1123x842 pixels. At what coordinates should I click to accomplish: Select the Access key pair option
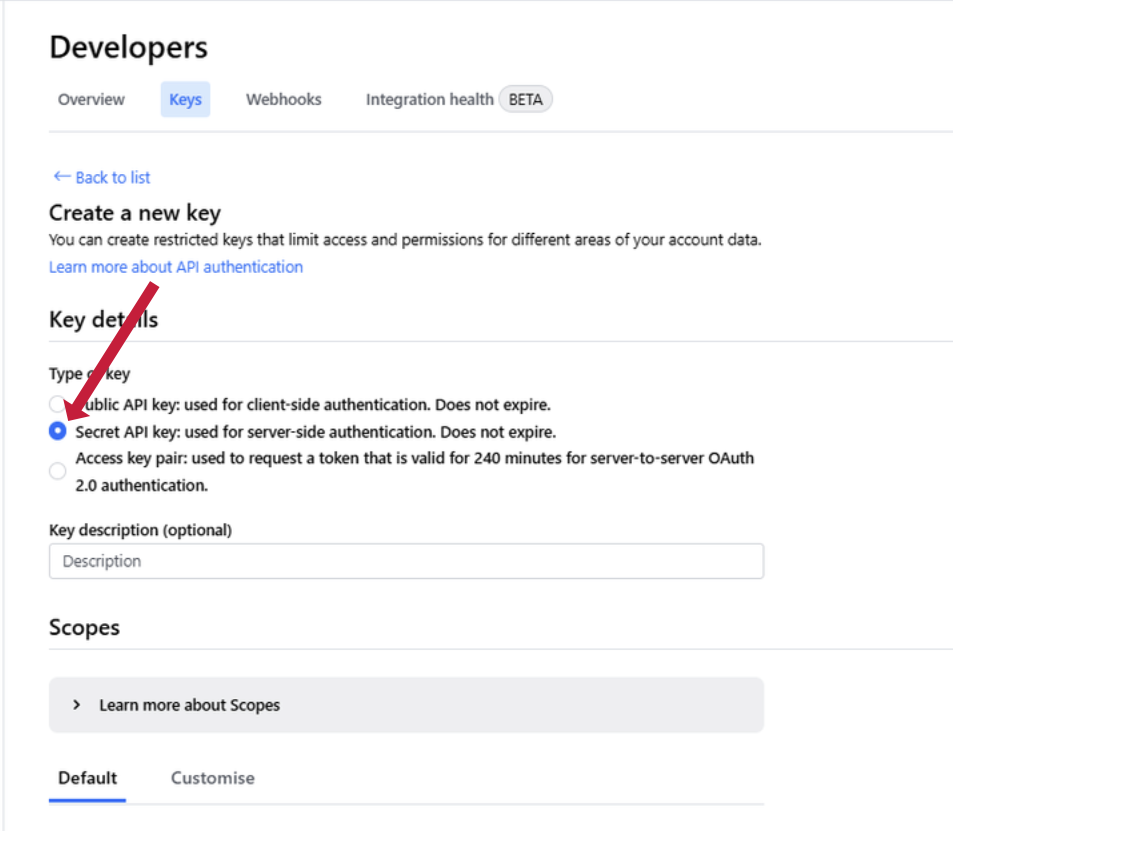(x=57, y=470)
